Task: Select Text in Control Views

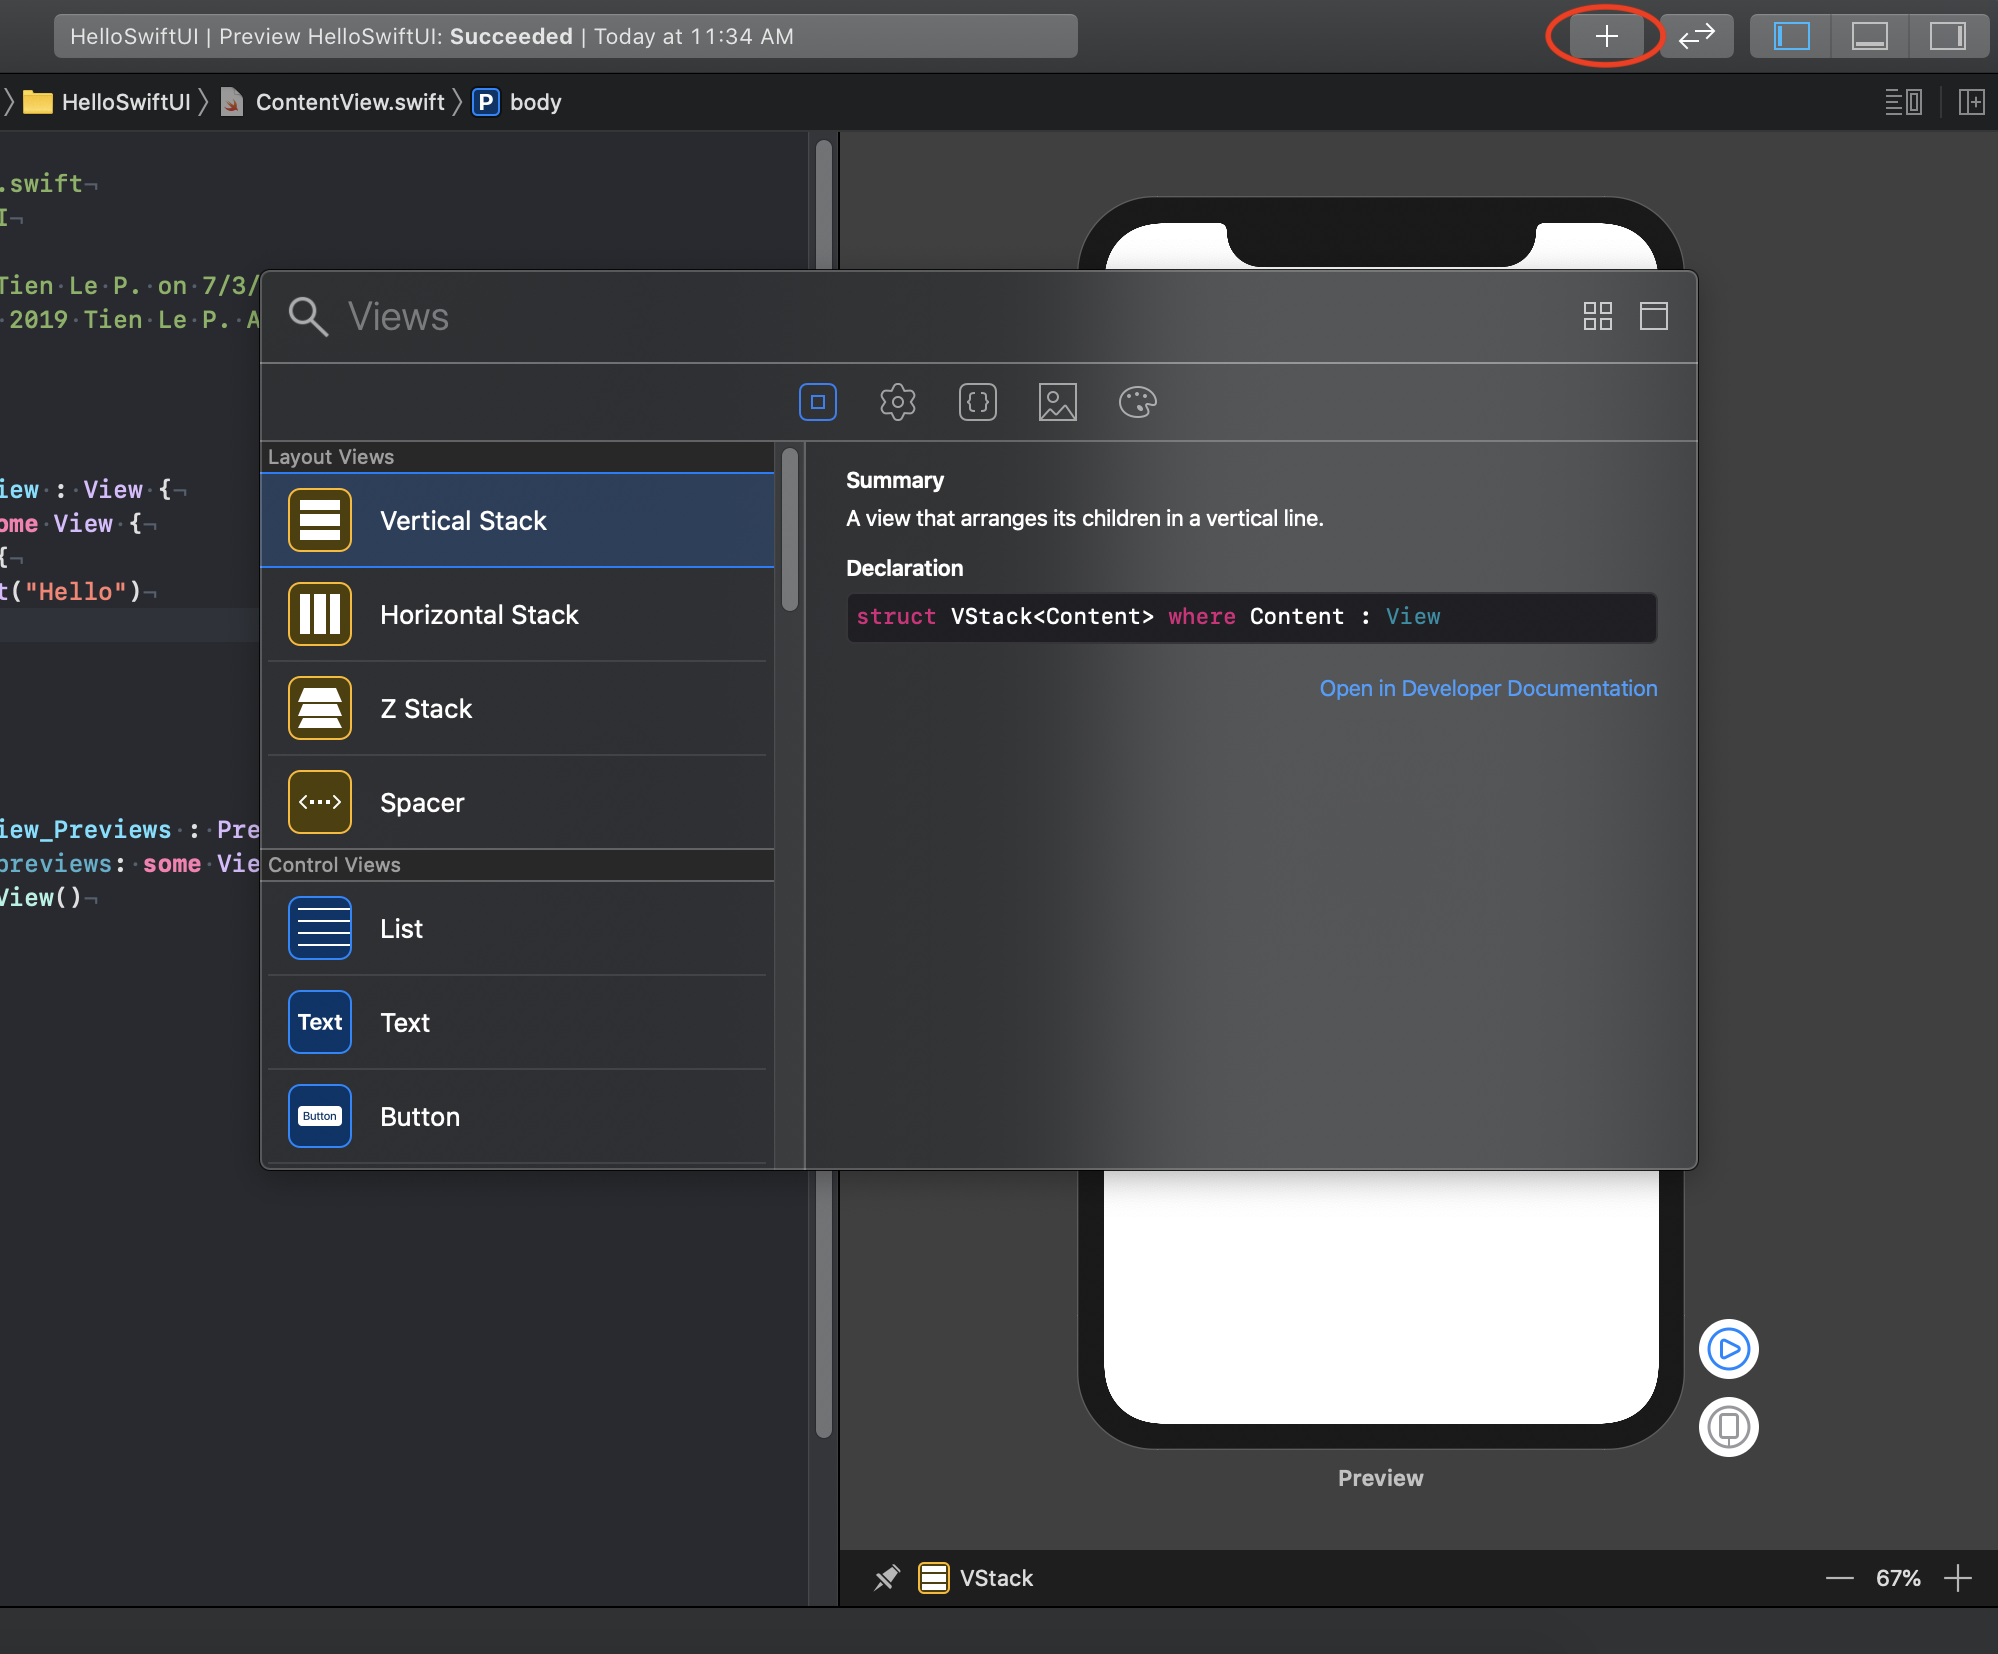Action: coord(518,1023)
